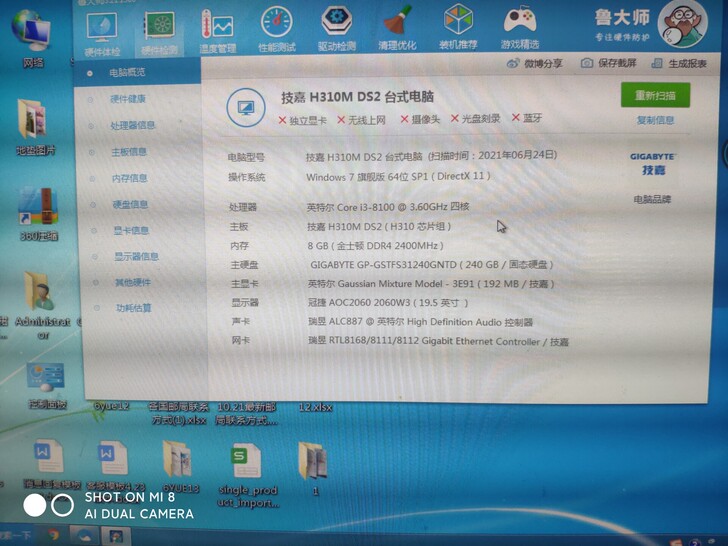
Task: Select 处理器信息 in the sidebar
Action: (132, 125)
